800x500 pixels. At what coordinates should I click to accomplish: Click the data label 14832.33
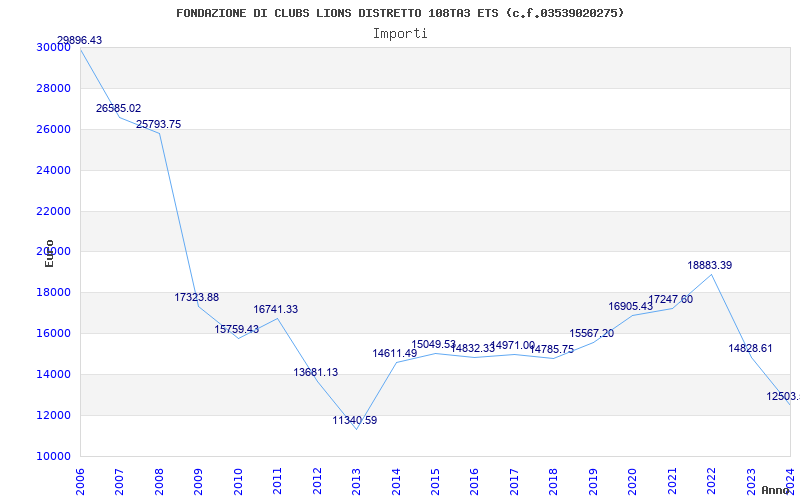pos(473,348)
